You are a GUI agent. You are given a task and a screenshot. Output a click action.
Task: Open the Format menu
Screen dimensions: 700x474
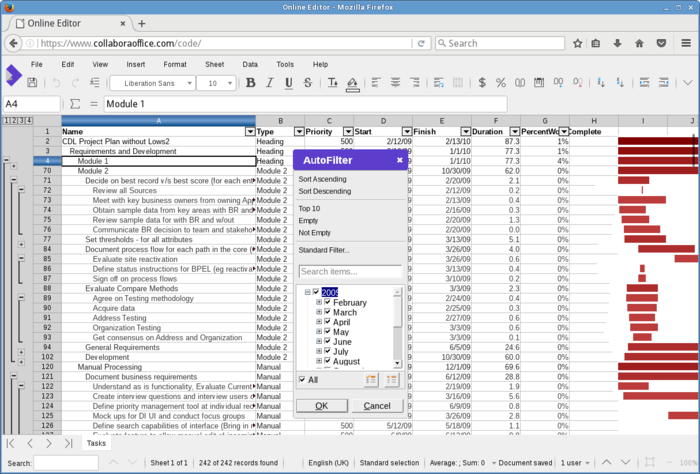pos(175,64)
